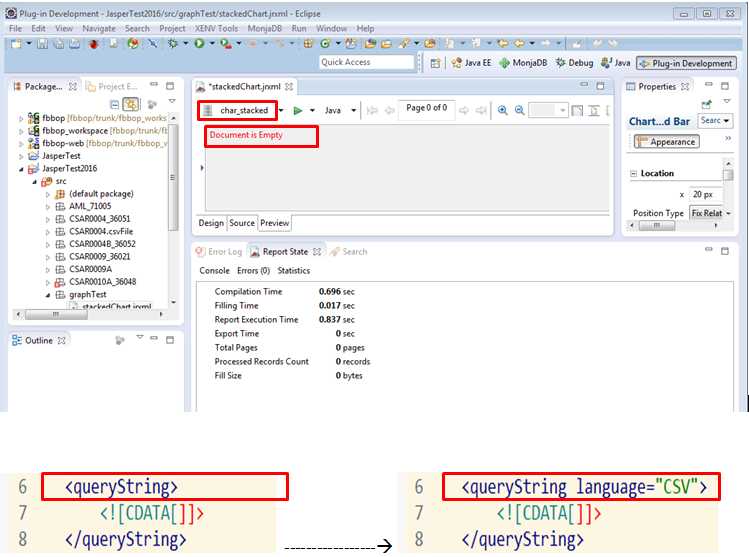Open the char_stacked data adapter dropdown
This screenshot has height=557, width=749.
281,111
